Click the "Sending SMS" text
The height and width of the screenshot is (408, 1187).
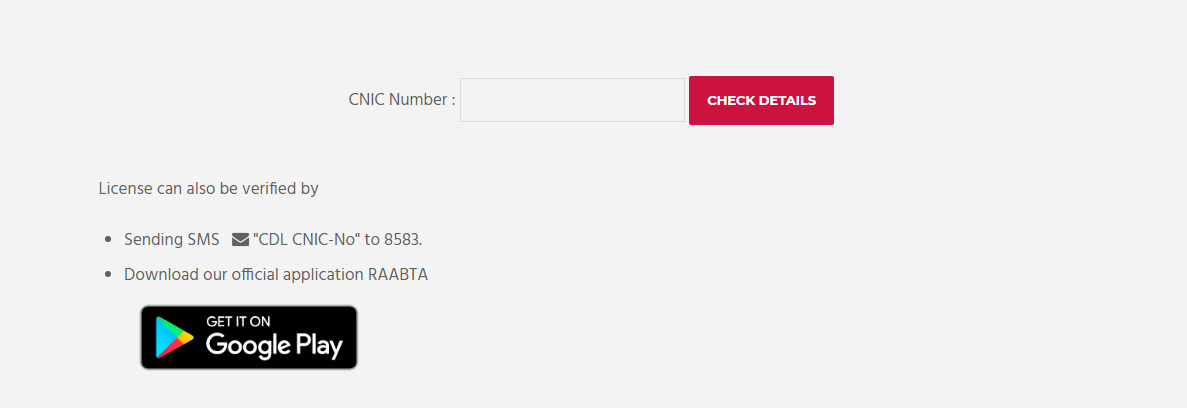pyautogui.click(x=171, y=240)
